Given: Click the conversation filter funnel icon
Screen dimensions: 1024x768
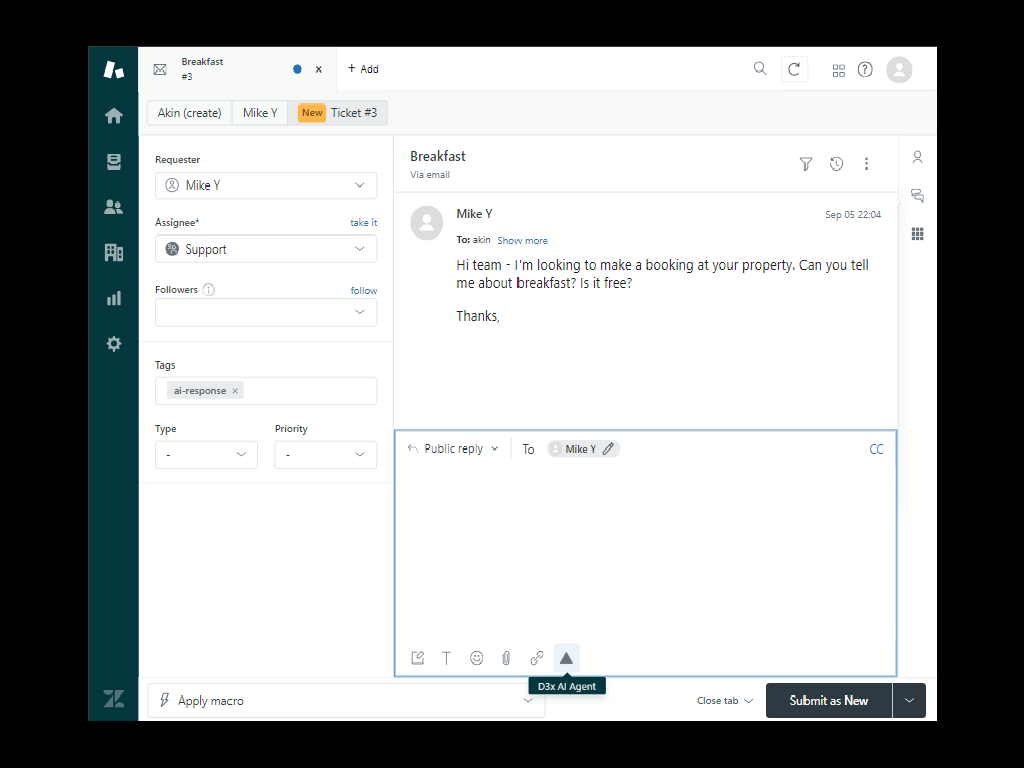Looking at the screenshot, I should (806, 164).
